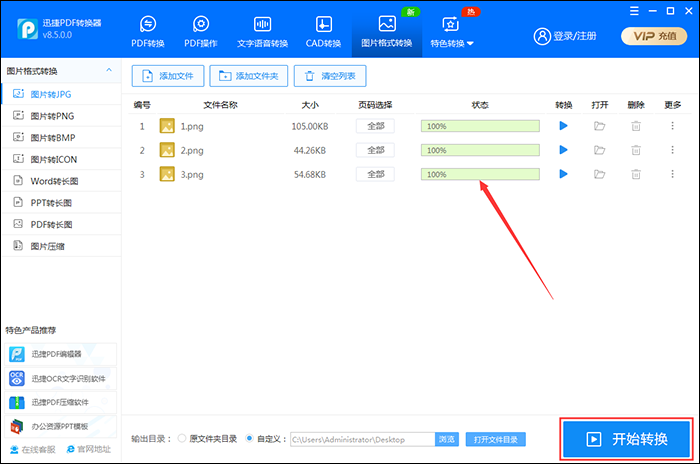Select Word转长图 in the sidebar
This screenshot has width=700, height=464.
pos(61,181)
